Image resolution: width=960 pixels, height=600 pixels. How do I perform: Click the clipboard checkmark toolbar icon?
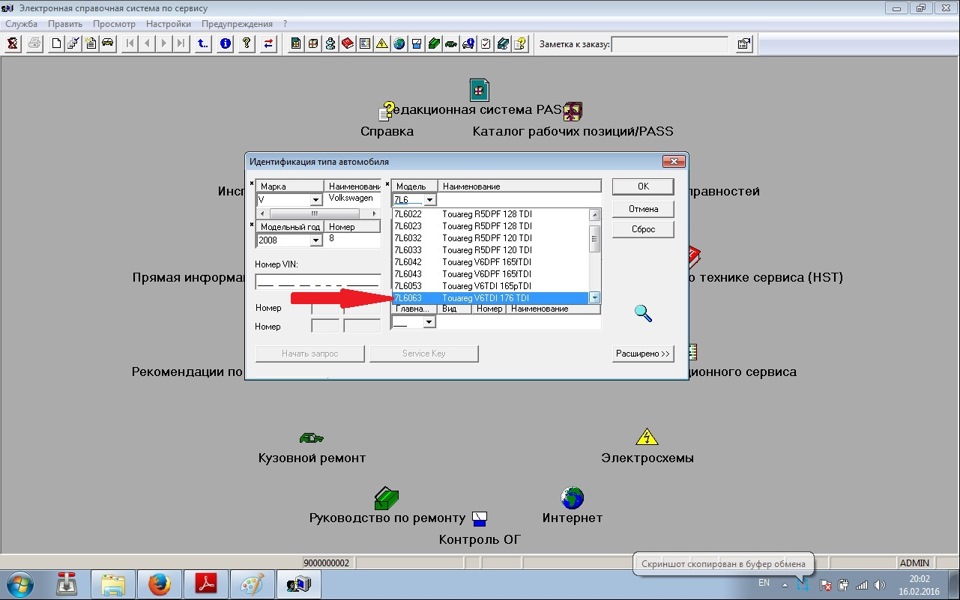pos(486,43)
